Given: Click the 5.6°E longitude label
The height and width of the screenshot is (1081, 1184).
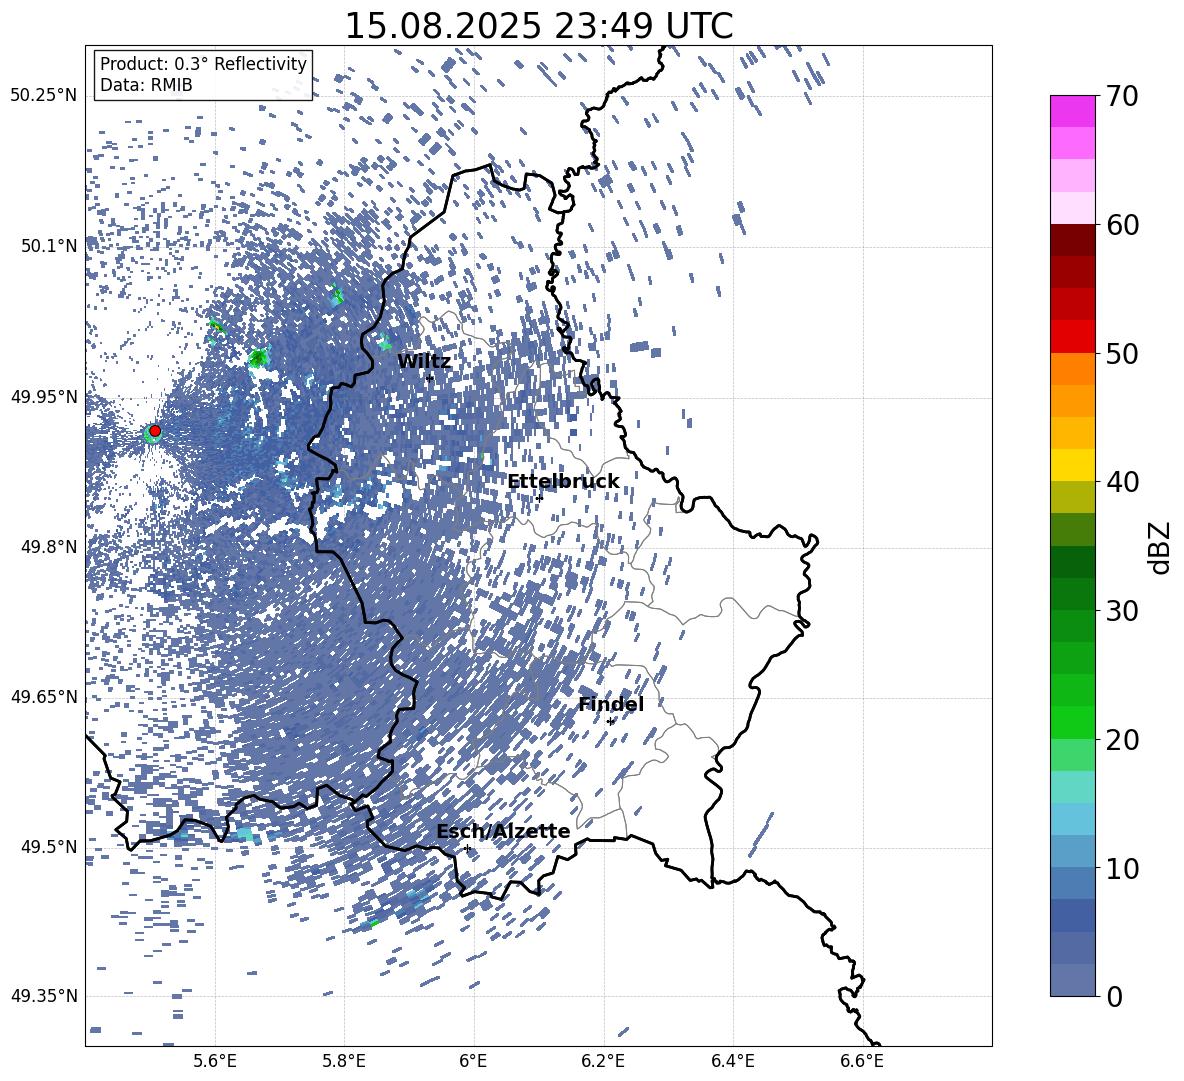Looking at the screenshot, I should coord(215,1062).
